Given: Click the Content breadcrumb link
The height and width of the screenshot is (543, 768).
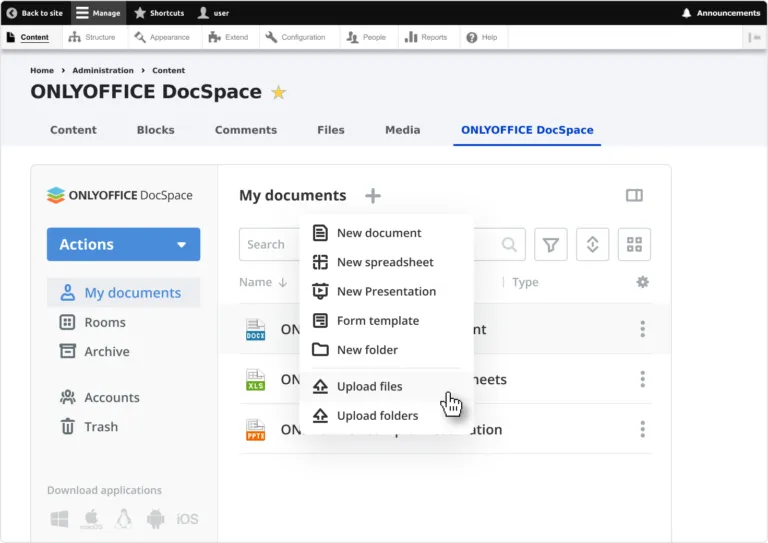Looking at the screenshot, I should (x=168, y=71).
